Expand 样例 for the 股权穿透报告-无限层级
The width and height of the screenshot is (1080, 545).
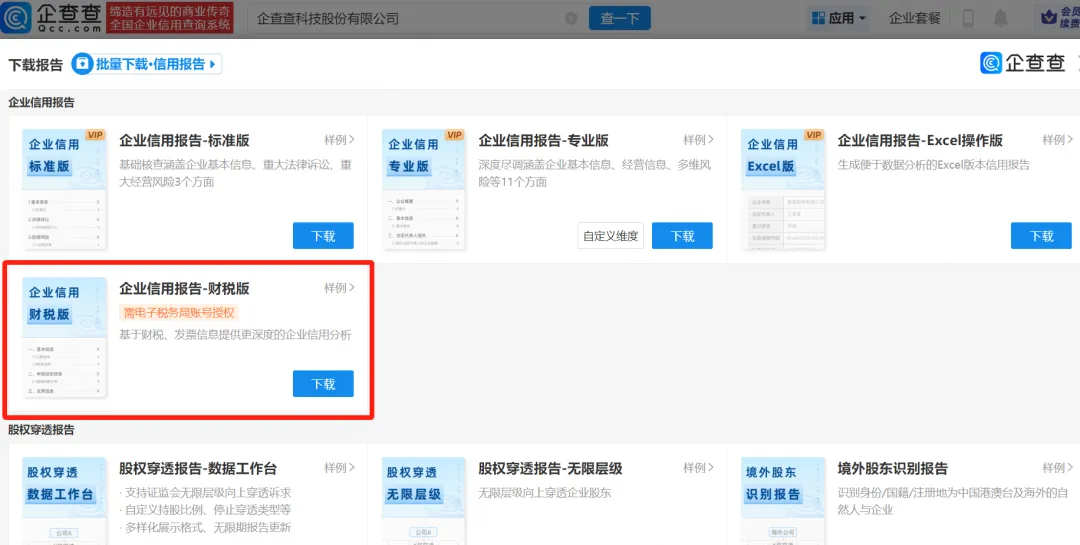pos(698,468)
